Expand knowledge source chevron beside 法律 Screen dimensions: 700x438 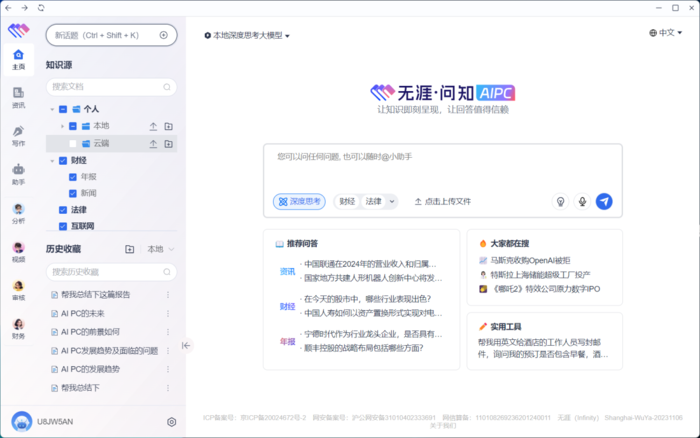click(x=392, y=201)
